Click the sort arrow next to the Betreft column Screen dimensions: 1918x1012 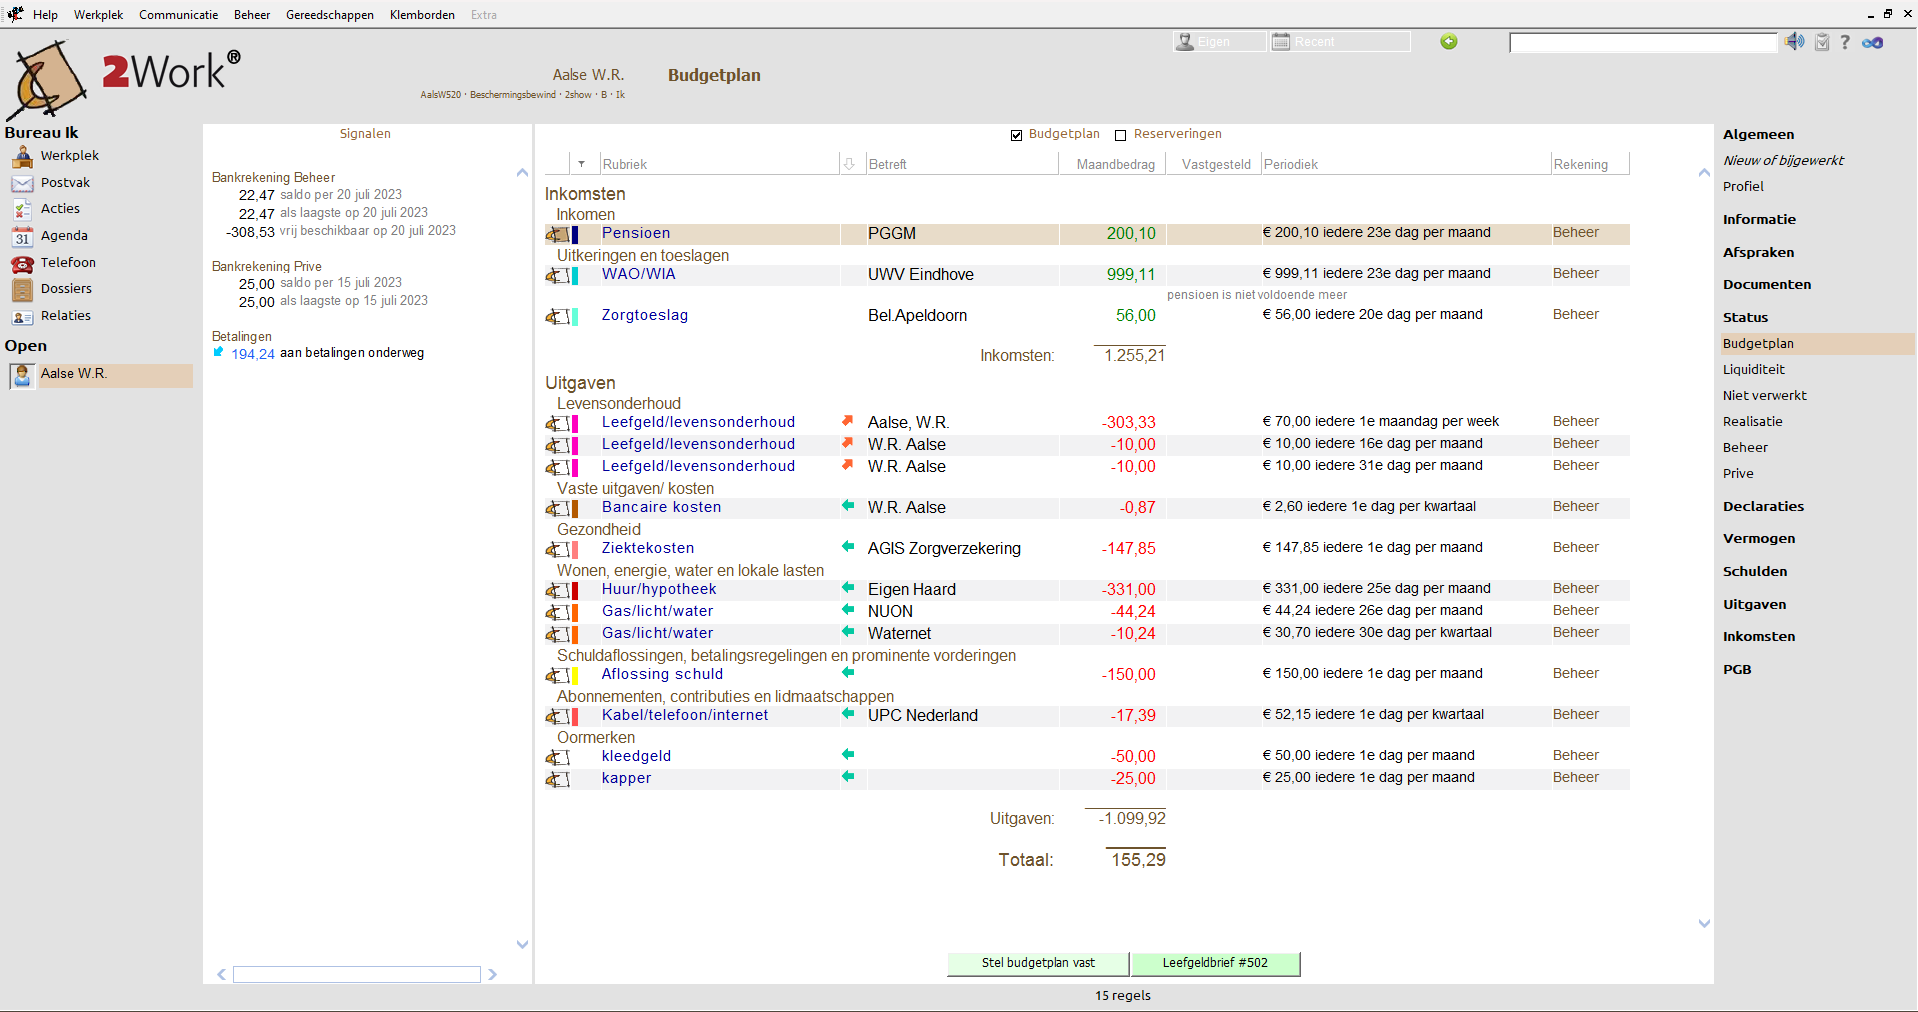tap(848, 162)
